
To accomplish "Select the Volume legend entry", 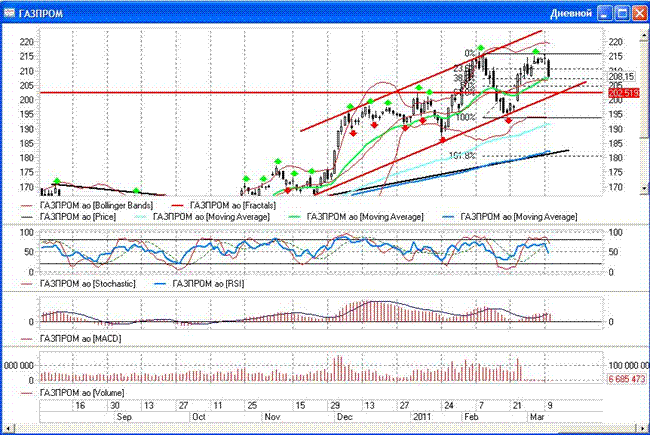I will [73, 393].
